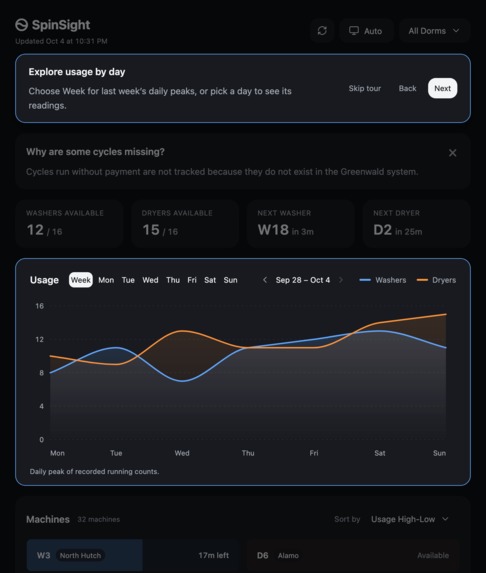Screen dimensions: 486x573
Task: Click the Machines section heading
Action: (48, 519)
